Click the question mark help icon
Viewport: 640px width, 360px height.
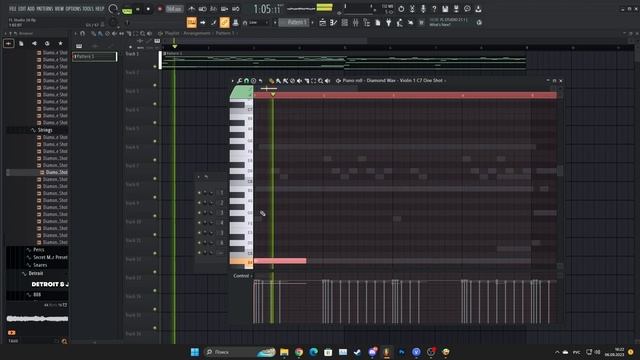click(434, 9)
